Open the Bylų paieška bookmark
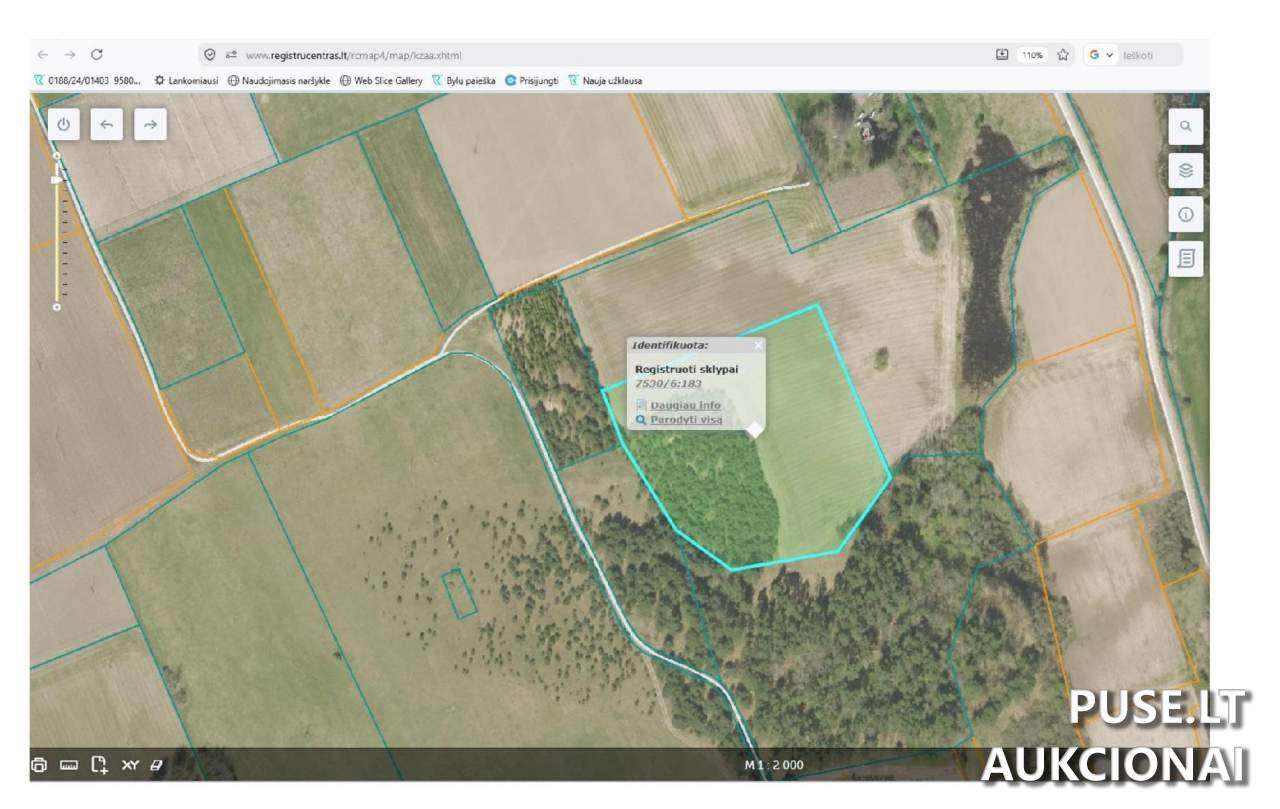Screen dimensions: 1280x809 (463, 80)
